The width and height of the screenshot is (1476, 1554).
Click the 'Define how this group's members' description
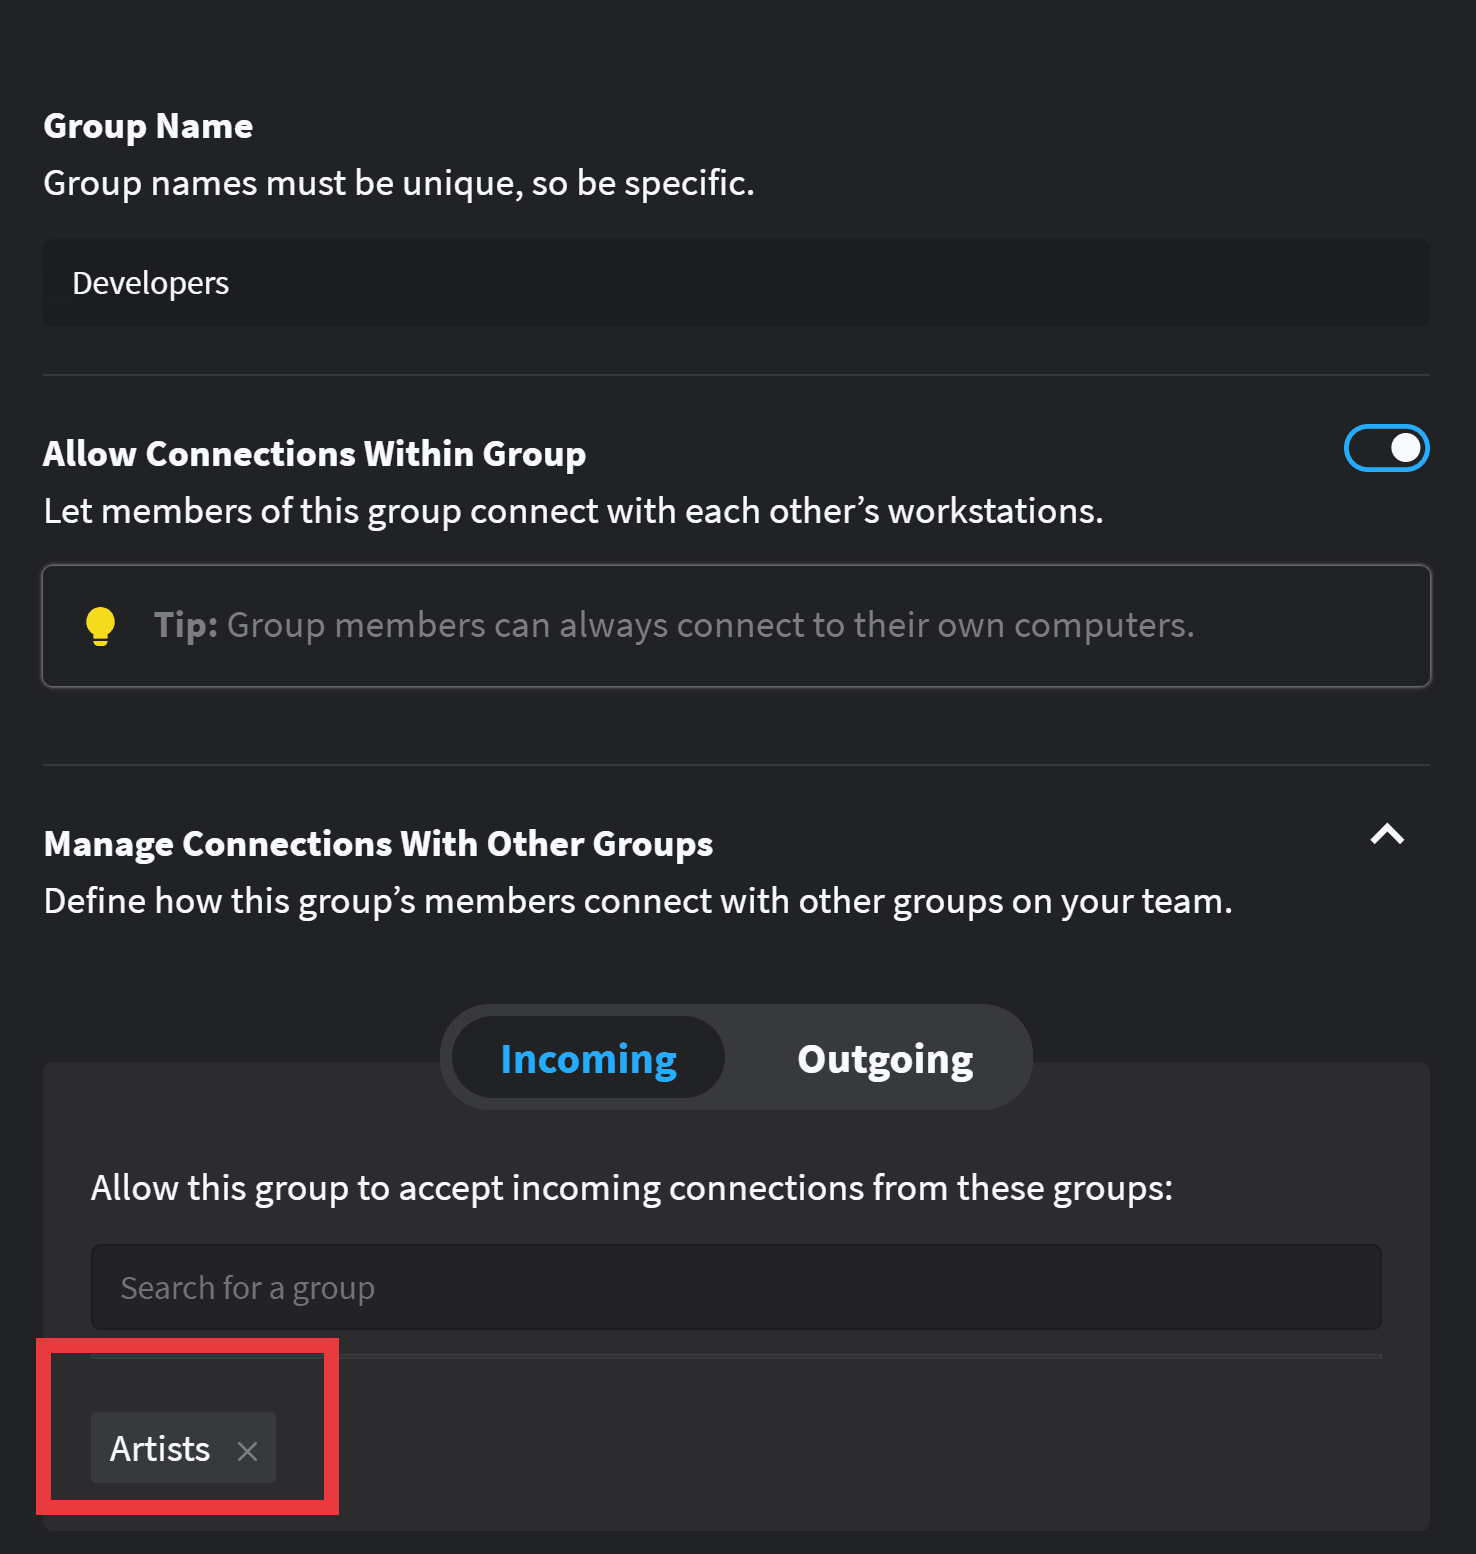[637, 901]
